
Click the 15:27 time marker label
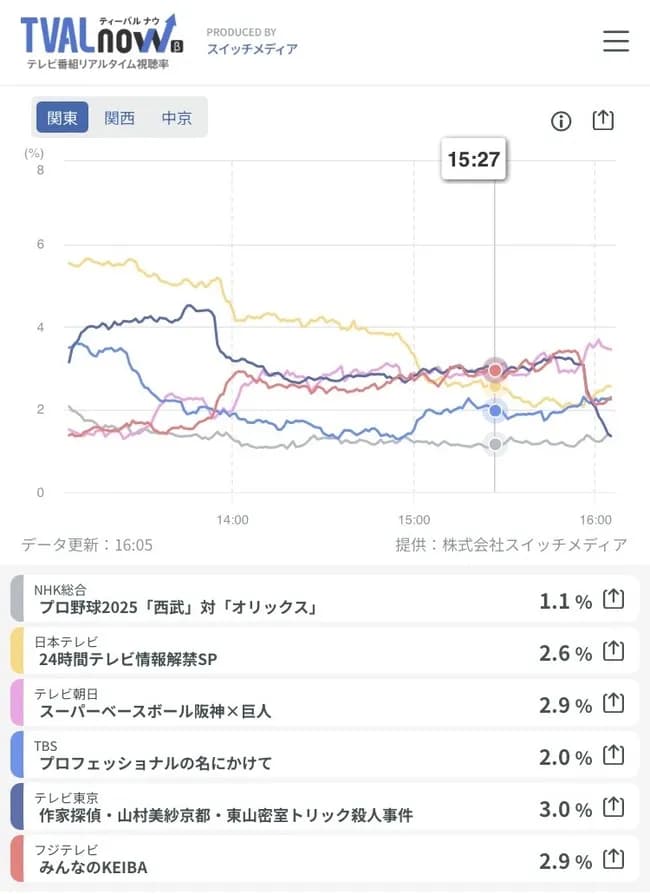(x=473, y=159)
